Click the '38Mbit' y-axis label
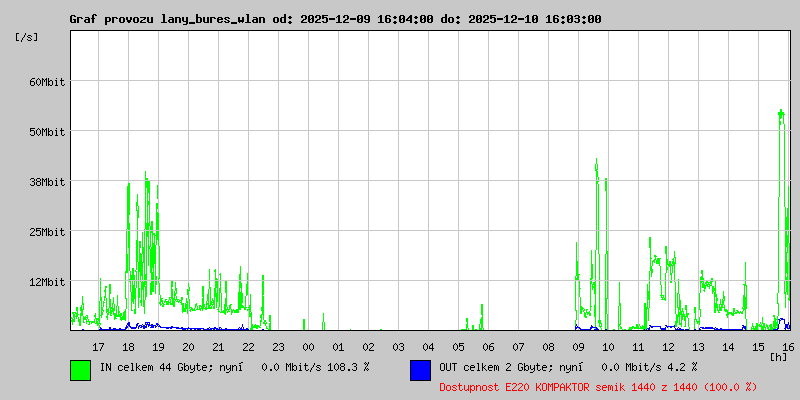 click(x=47, y=182)
